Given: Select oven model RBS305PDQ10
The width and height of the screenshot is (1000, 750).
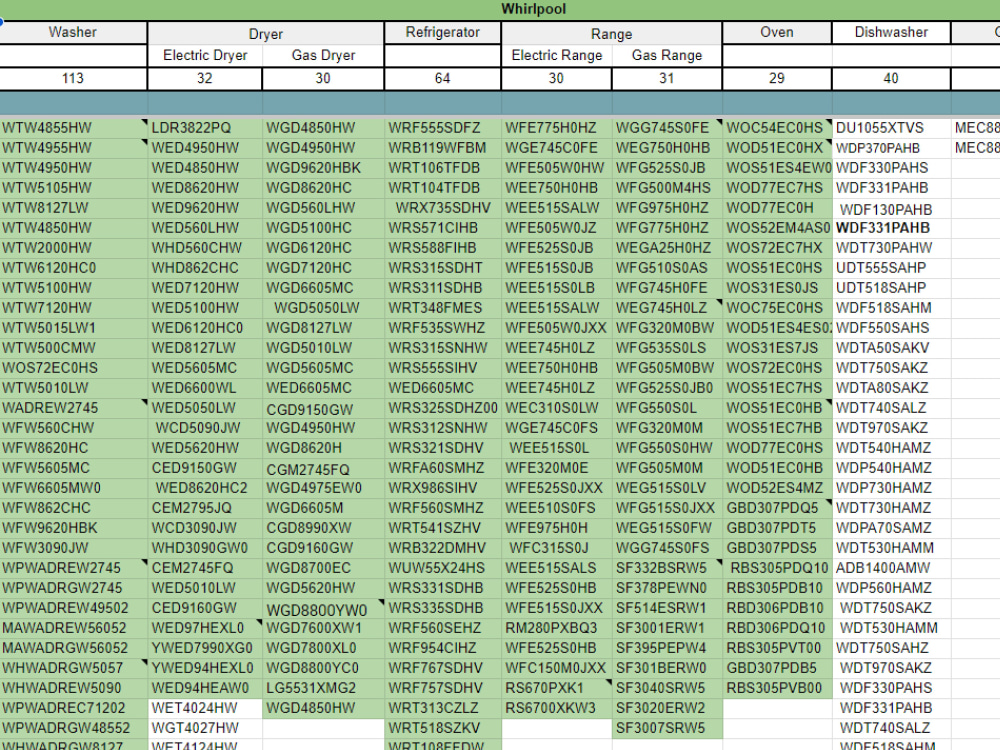Looking at the screenshot, I should 779,568.
